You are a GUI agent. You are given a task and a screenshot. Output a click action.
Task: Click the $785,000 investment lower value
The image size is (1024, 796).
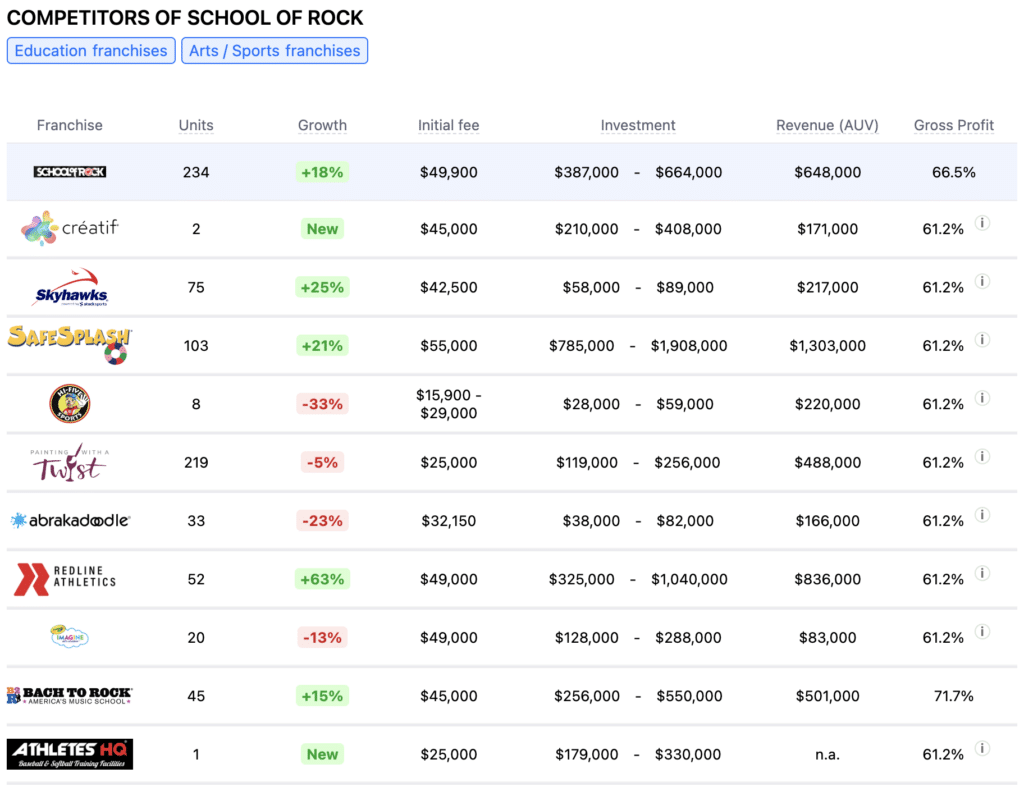(581, 345)
